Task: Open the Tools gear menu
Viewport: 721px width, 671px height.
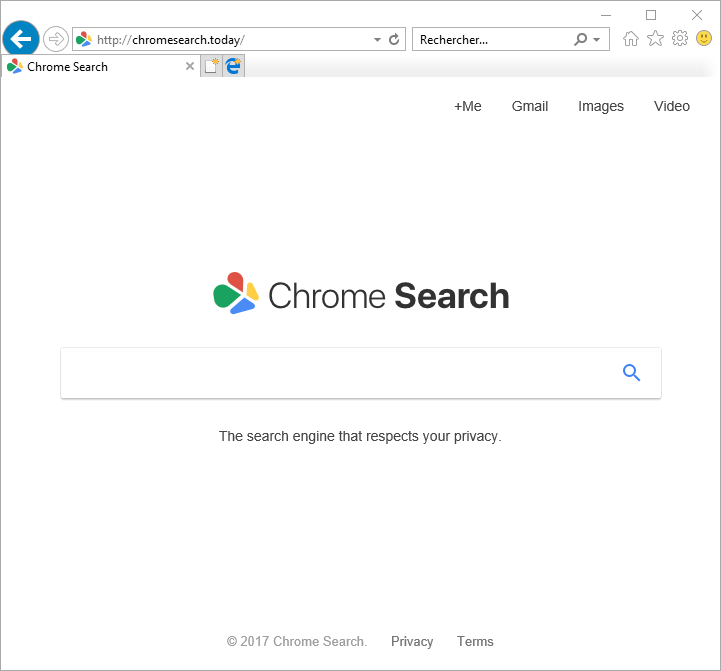Action: pyautogui.click(x=680, y=39)
